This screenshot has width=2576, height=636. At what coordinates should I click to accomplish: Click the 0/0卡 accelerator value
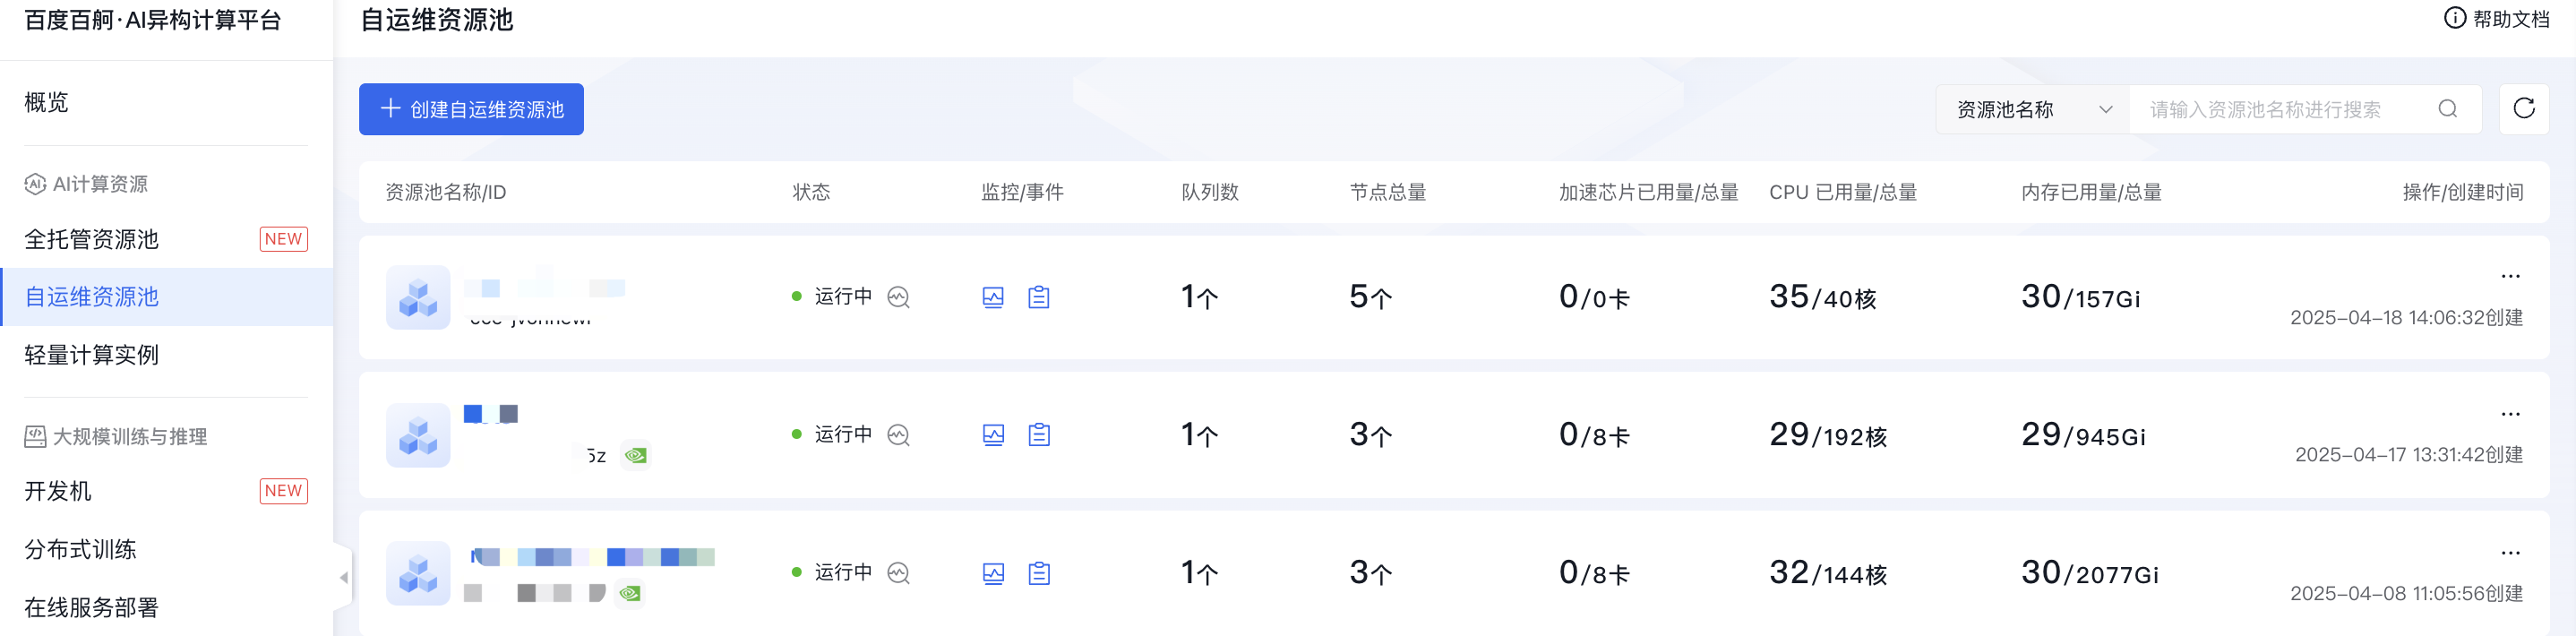point(1594,297)
